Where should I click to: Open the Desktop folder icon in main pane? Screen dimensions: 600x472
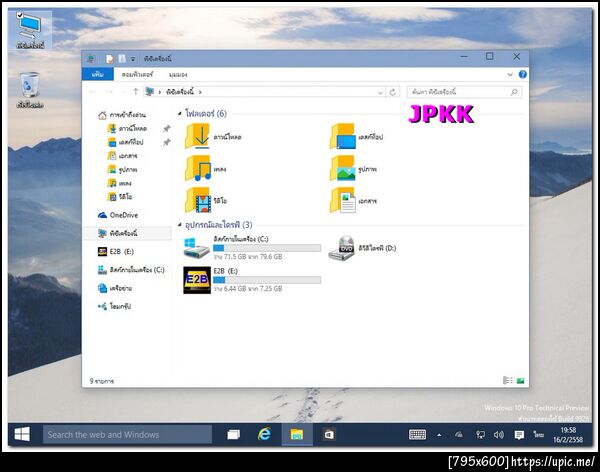click(x=343, y=136)
